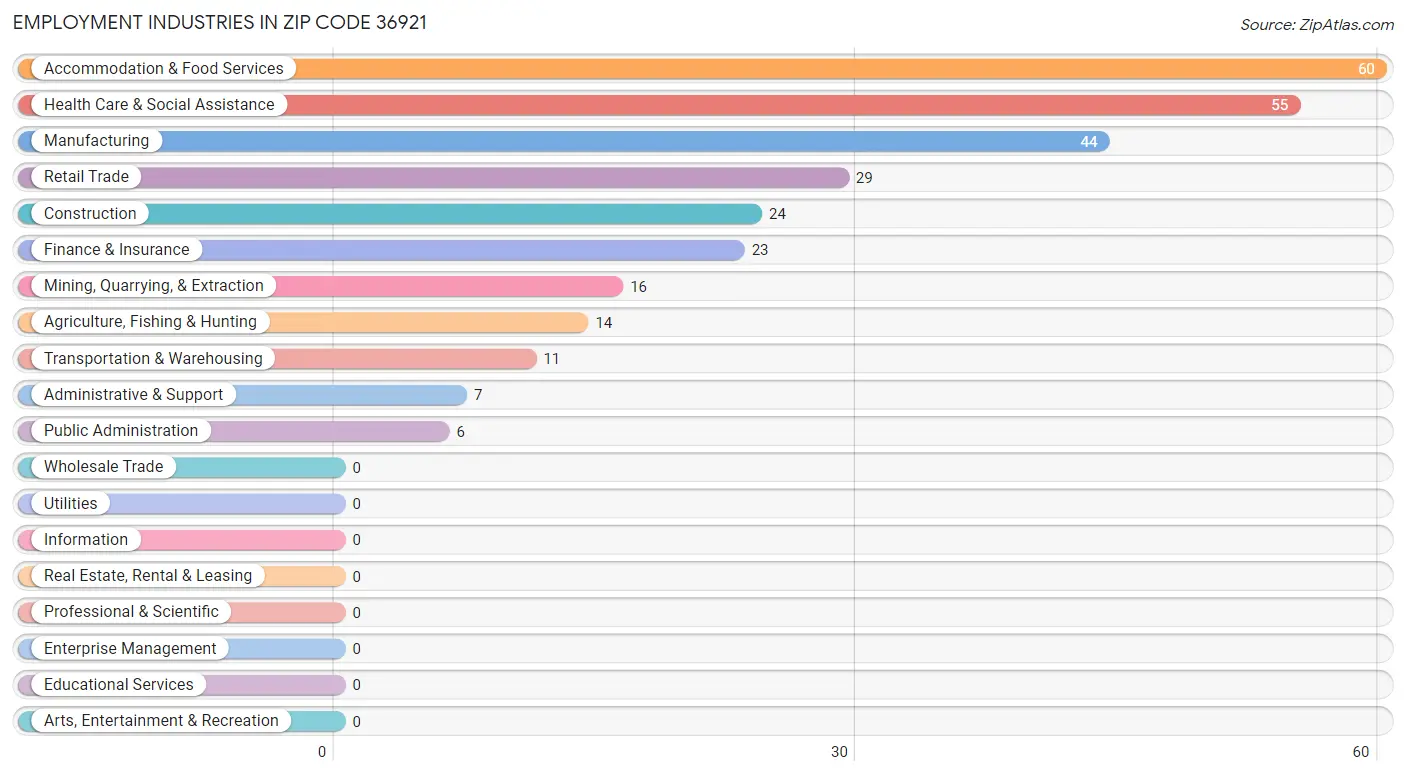Click the Source: ZipAtlas.com credit text
This screenshot has height=776, width=1406.
pyautogui.click(x=1317, y=25)
